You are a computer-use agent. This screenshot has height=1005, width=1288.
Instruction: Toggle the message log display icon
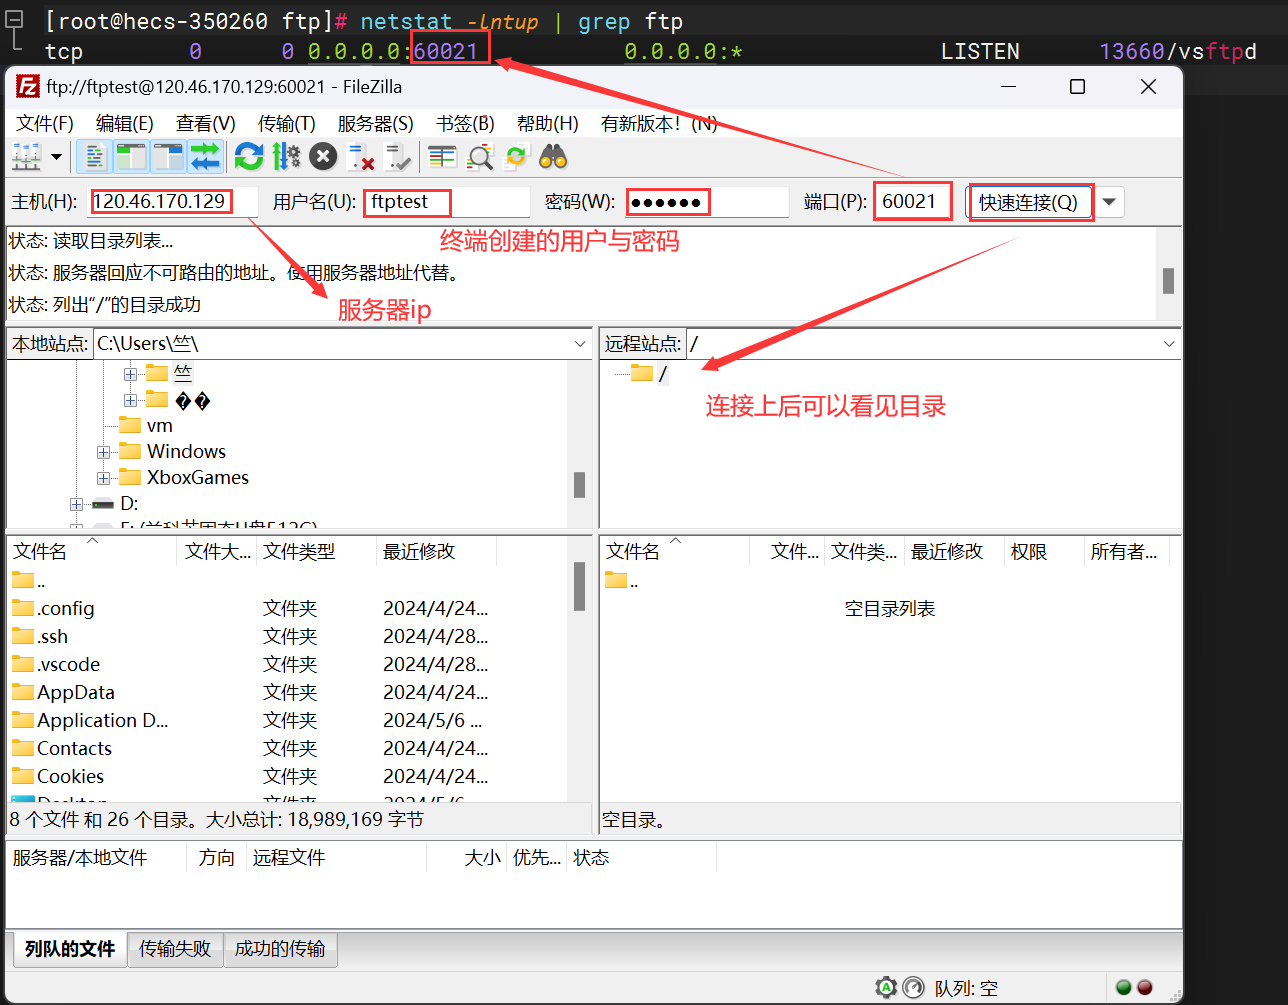pos(95,157)
